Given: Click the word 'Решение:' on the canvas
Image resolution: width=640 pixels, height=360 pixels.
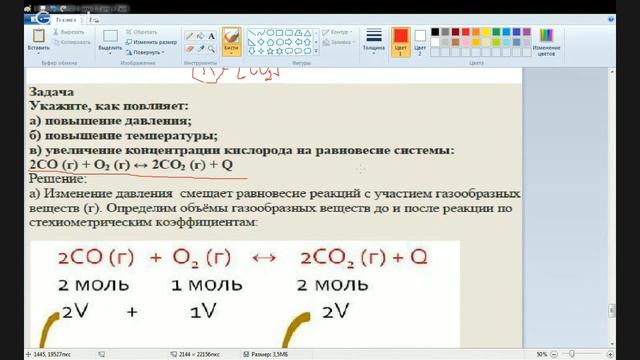Looking at the screenshot, I should 58,178.
